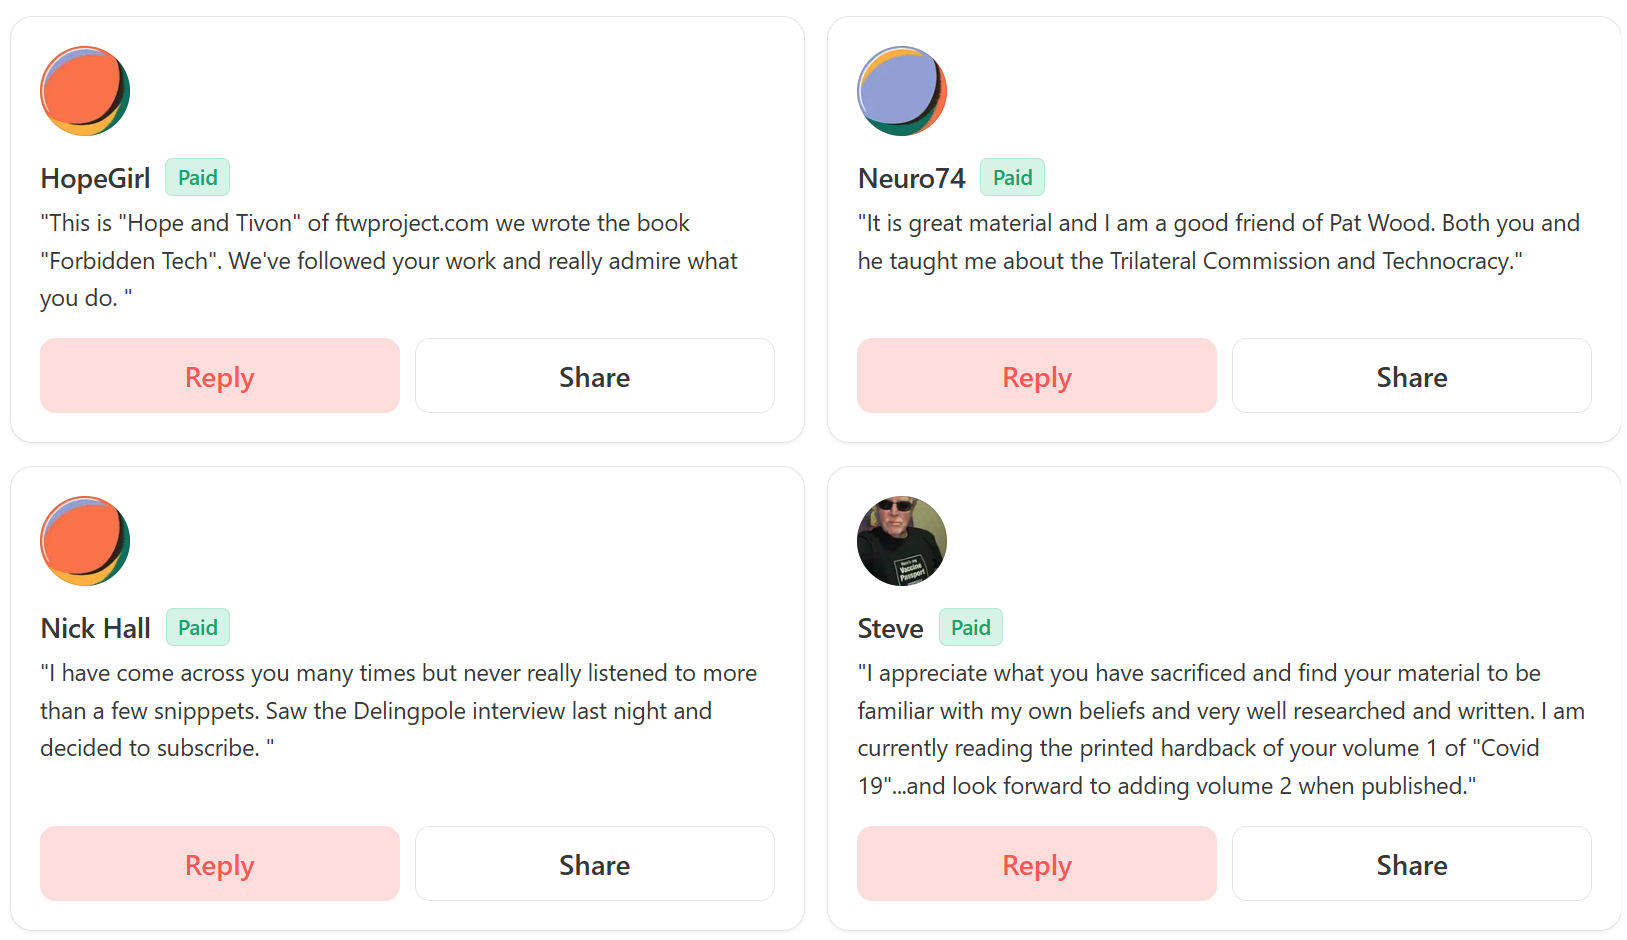The height and width of the screenshot is (940, 1627).
Task: Click the Paid badge beside Nick Hall
Action: (197, 628)
